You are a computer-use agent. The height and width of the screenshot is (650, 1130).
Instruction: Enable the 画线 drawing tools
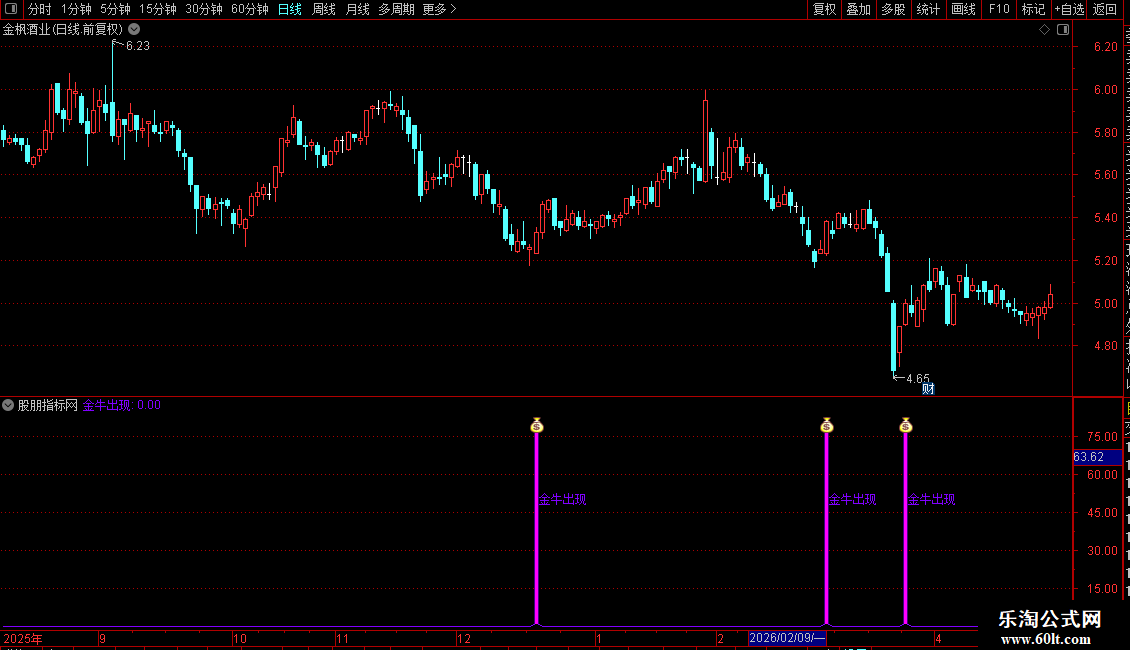[x=964, y=9]
